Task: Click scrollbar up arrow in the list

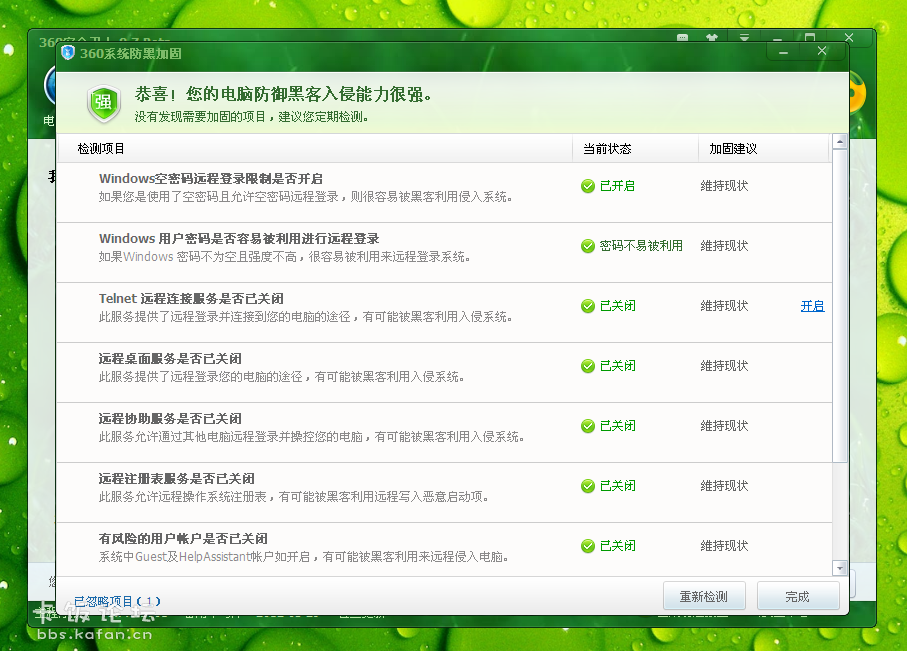Action: (x=840, y=141)
